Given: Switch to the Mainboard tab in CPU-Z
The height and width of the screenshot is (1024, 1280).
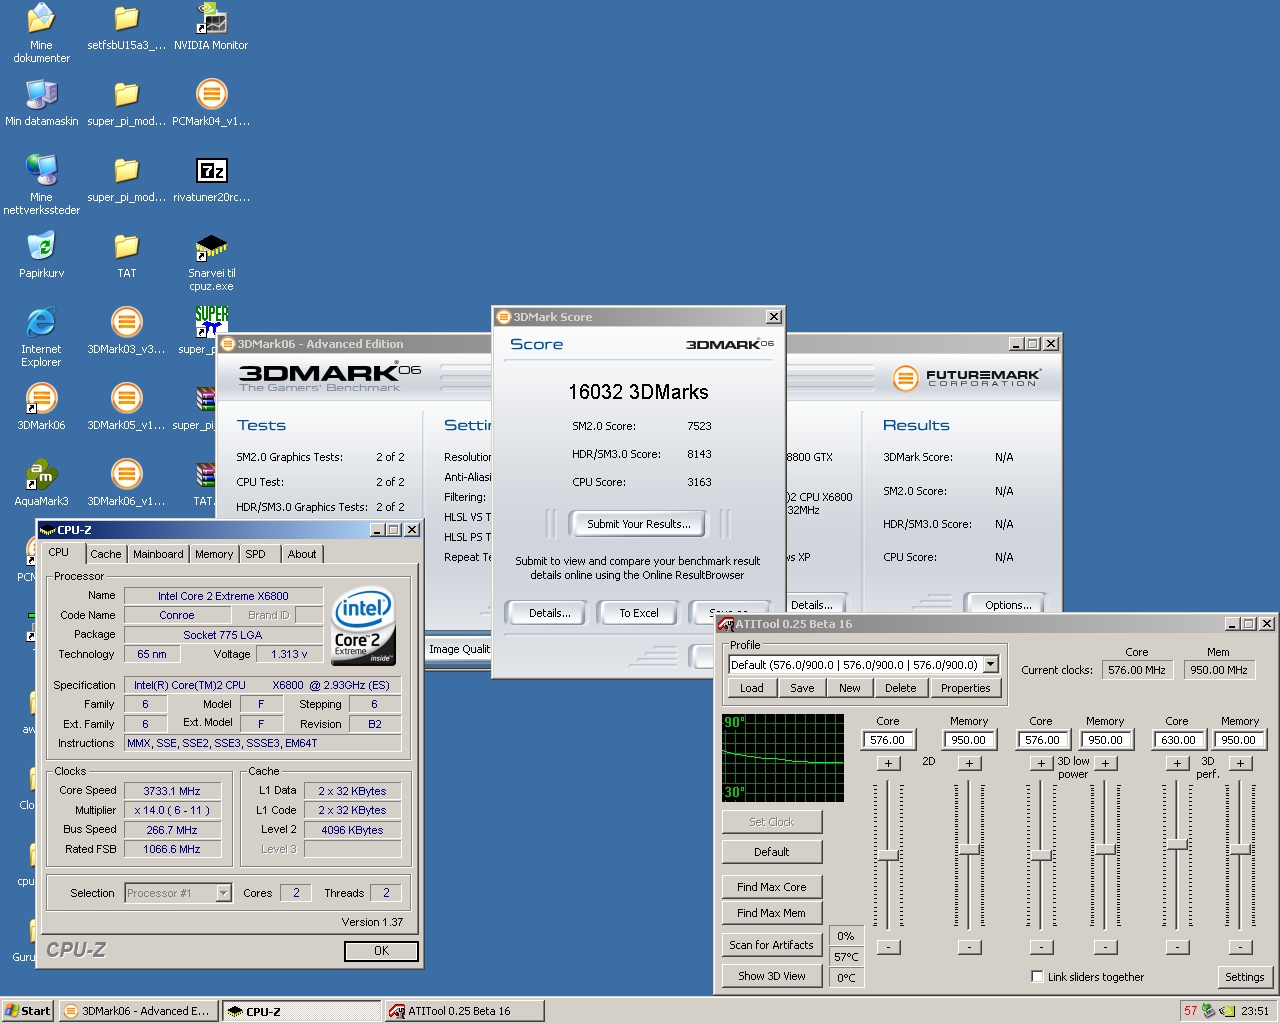Looking at the screenshot, I should point(158,554).
